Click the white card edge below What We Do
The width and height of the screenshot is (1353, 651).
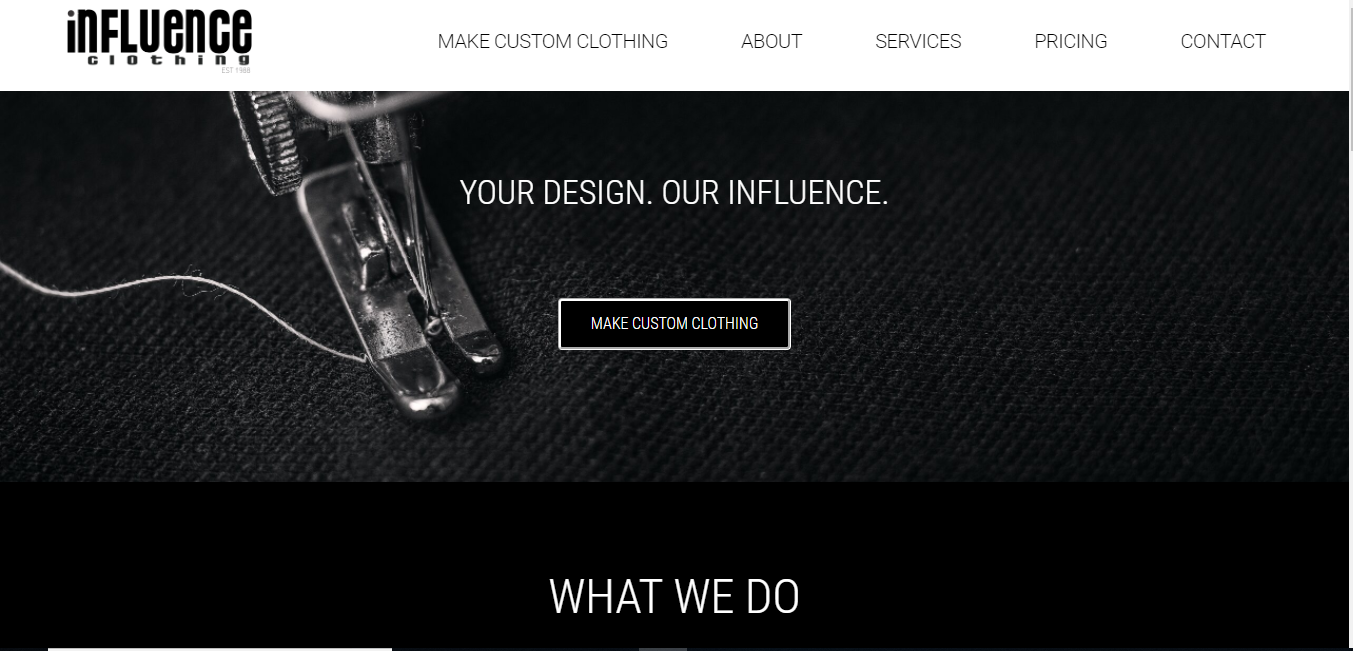click(x=220, y=649)
